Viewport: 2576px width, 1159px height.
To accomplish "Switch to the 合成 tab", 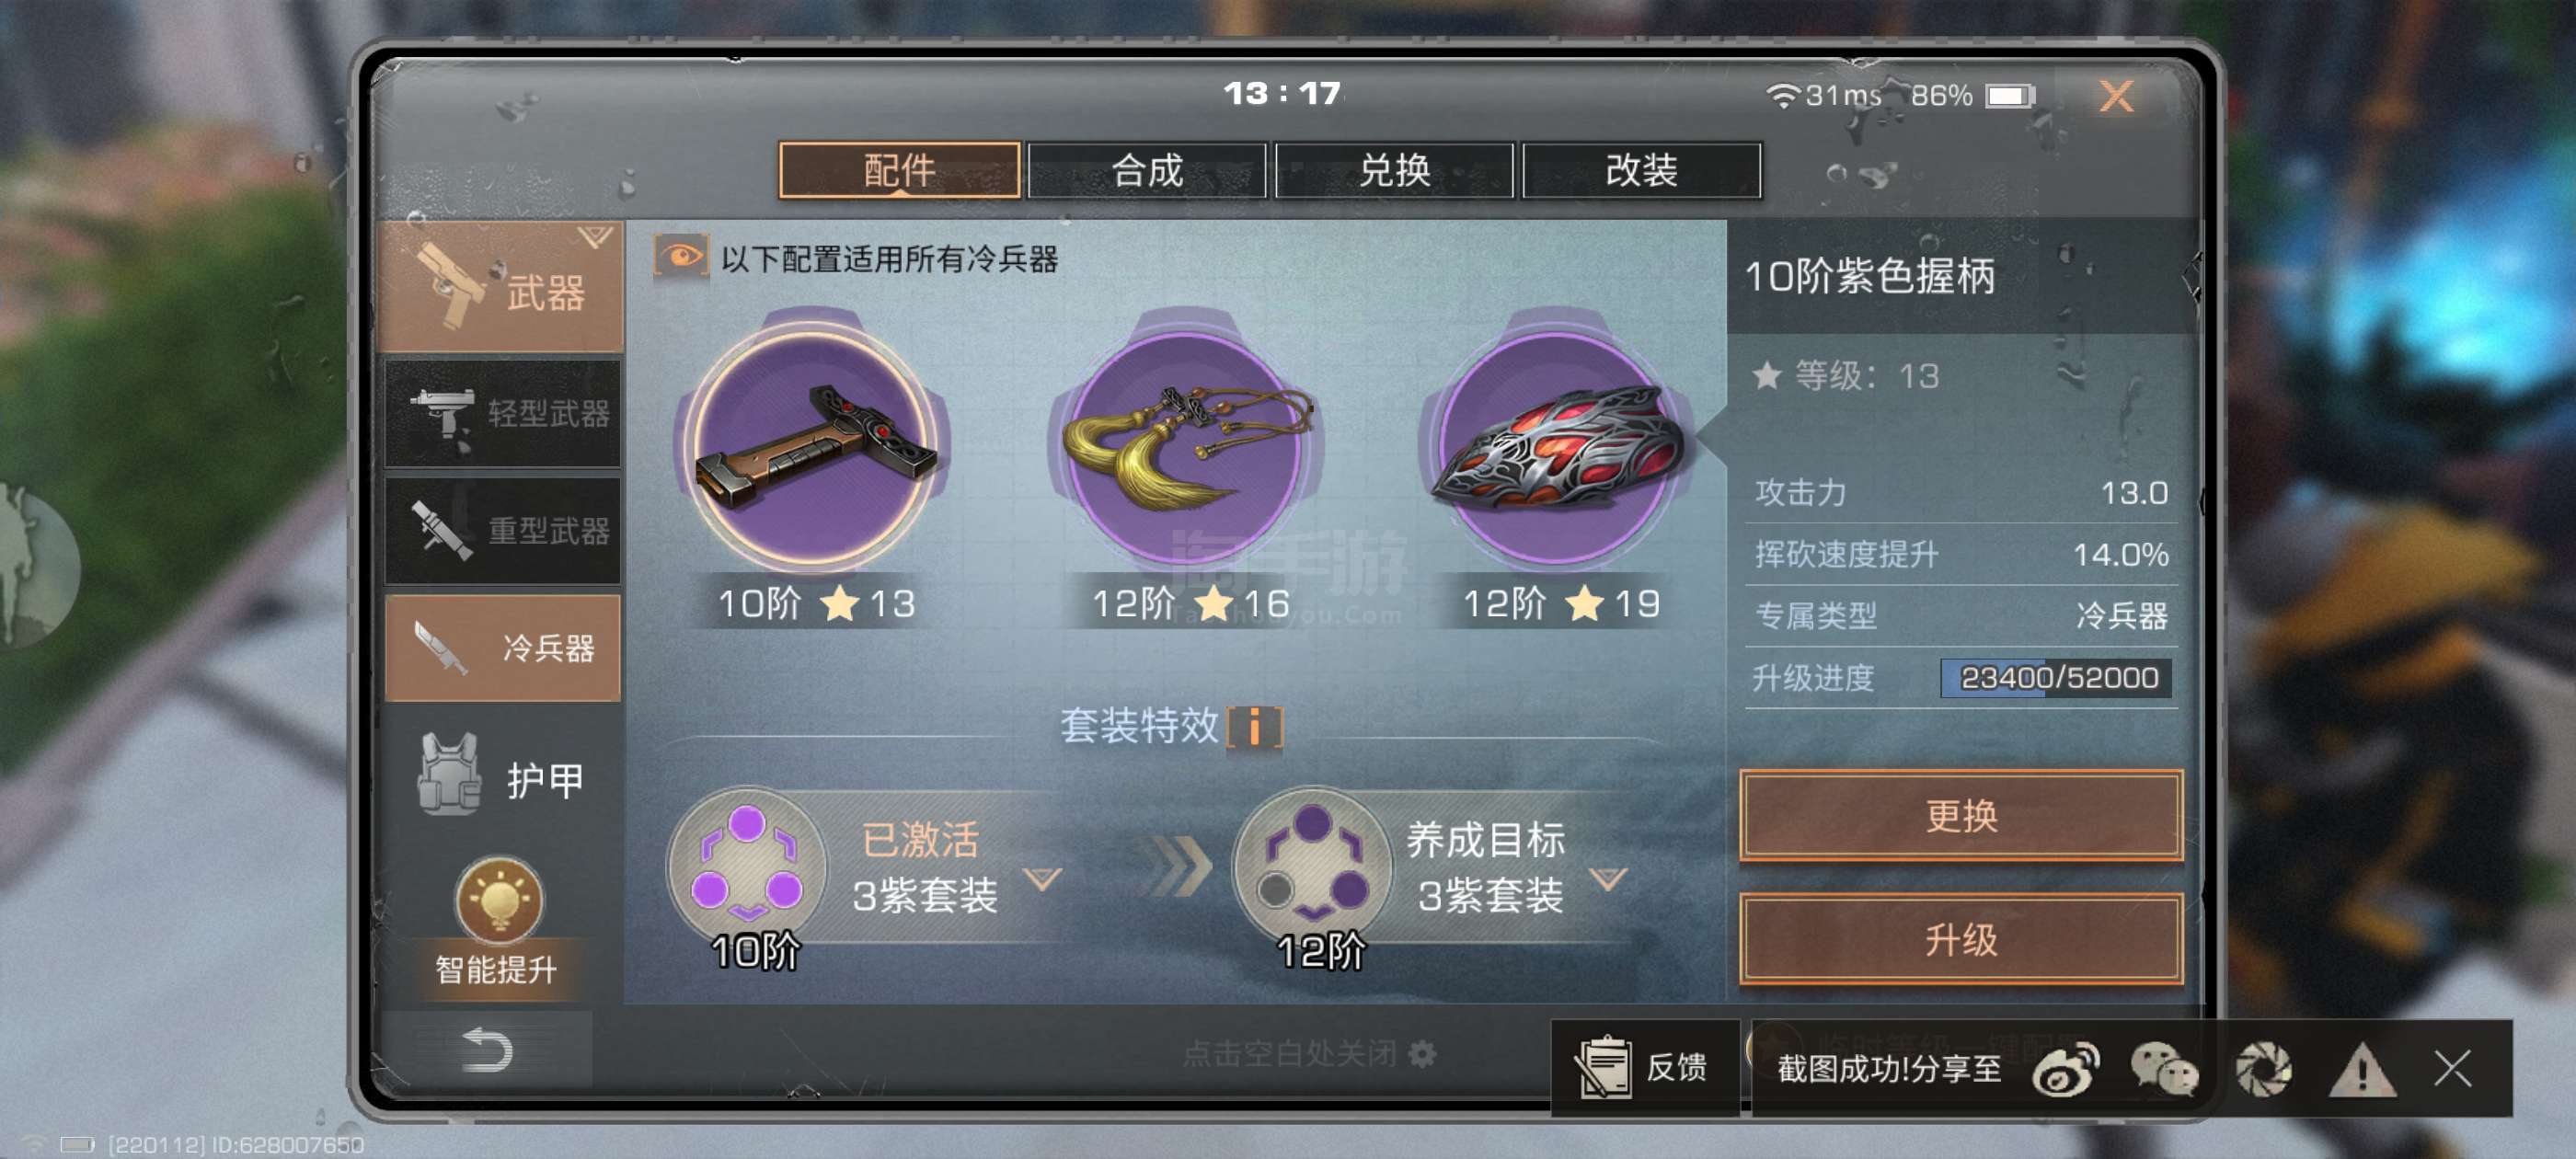I will click(x=1147, y=171).
